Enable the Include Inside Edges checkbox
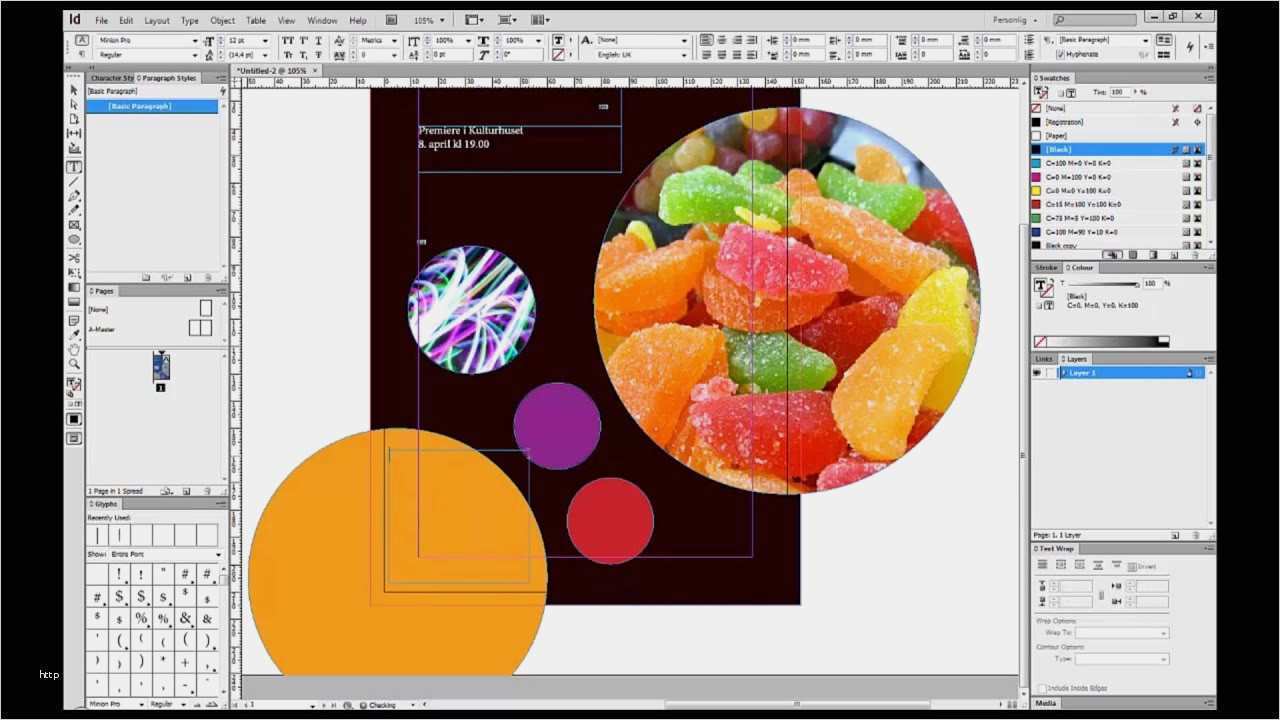1280x720 pixels. (1042, 688)
